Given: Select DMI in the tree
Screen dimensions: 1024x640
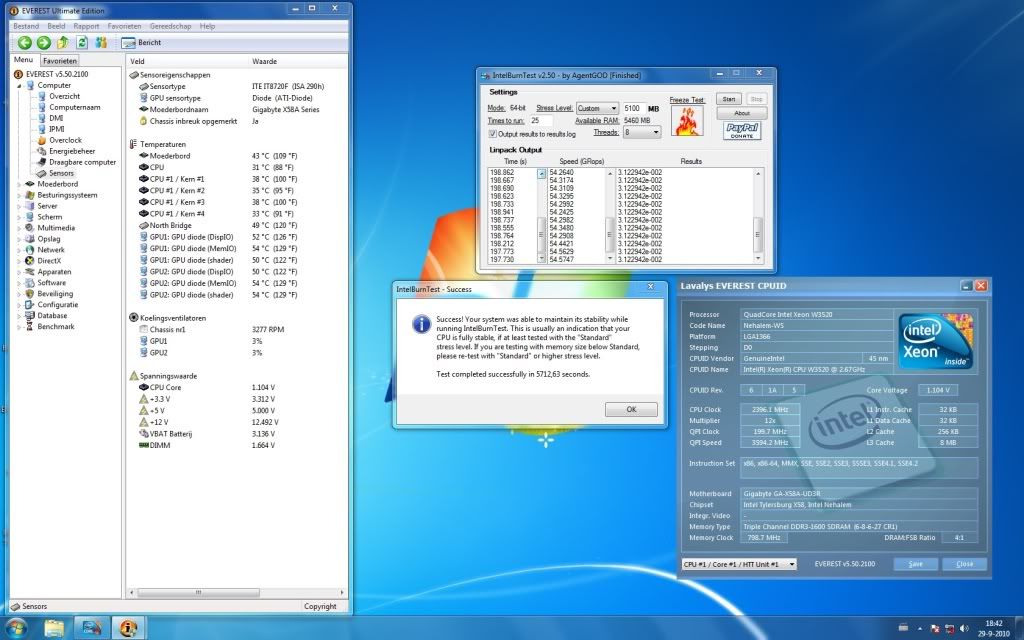Looking at the screenshot, I should (x=56, y=118).
